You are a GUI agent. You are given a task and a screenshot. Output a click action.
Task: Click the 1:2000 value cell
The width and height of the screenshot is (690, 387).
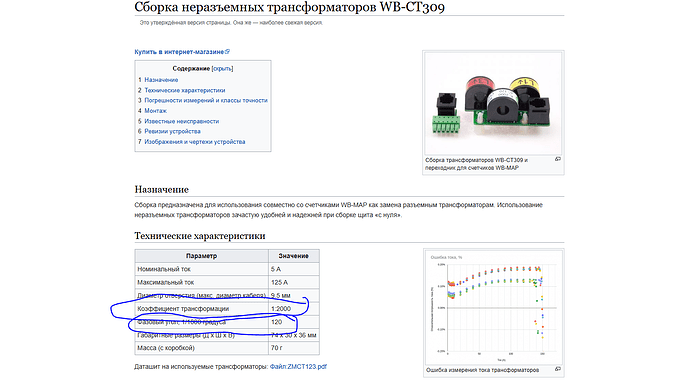(294, 309)
